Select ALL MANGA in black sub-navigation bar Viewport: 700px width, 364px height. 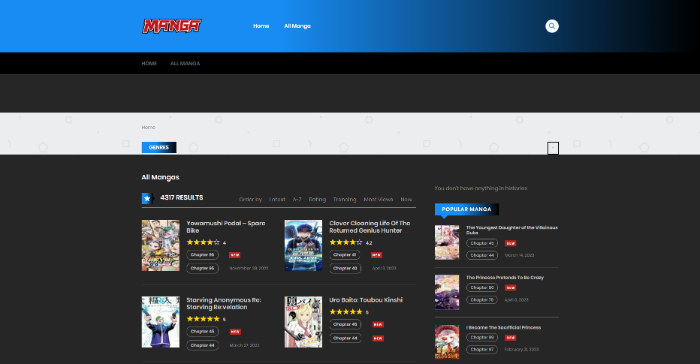pyautogui.click(x=185, y=63)
